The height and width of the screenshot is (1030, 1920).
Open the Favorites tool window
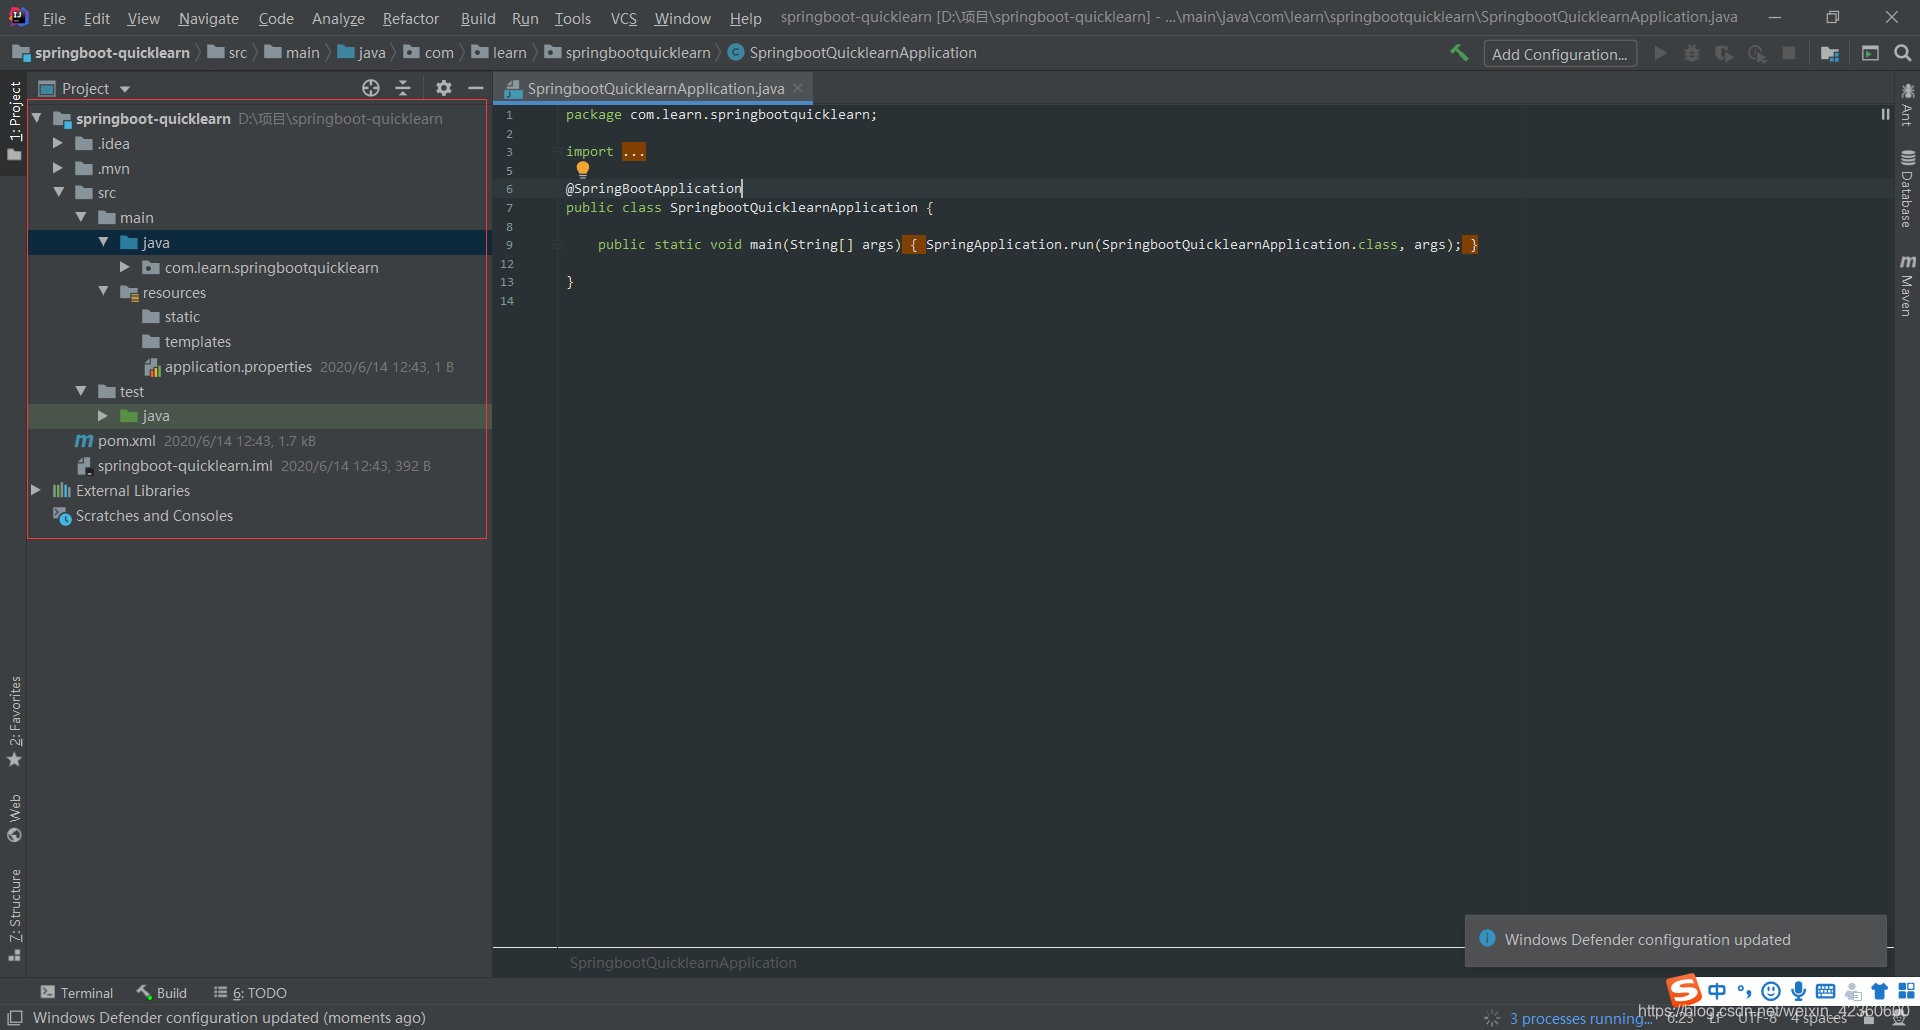click(14, 722)
